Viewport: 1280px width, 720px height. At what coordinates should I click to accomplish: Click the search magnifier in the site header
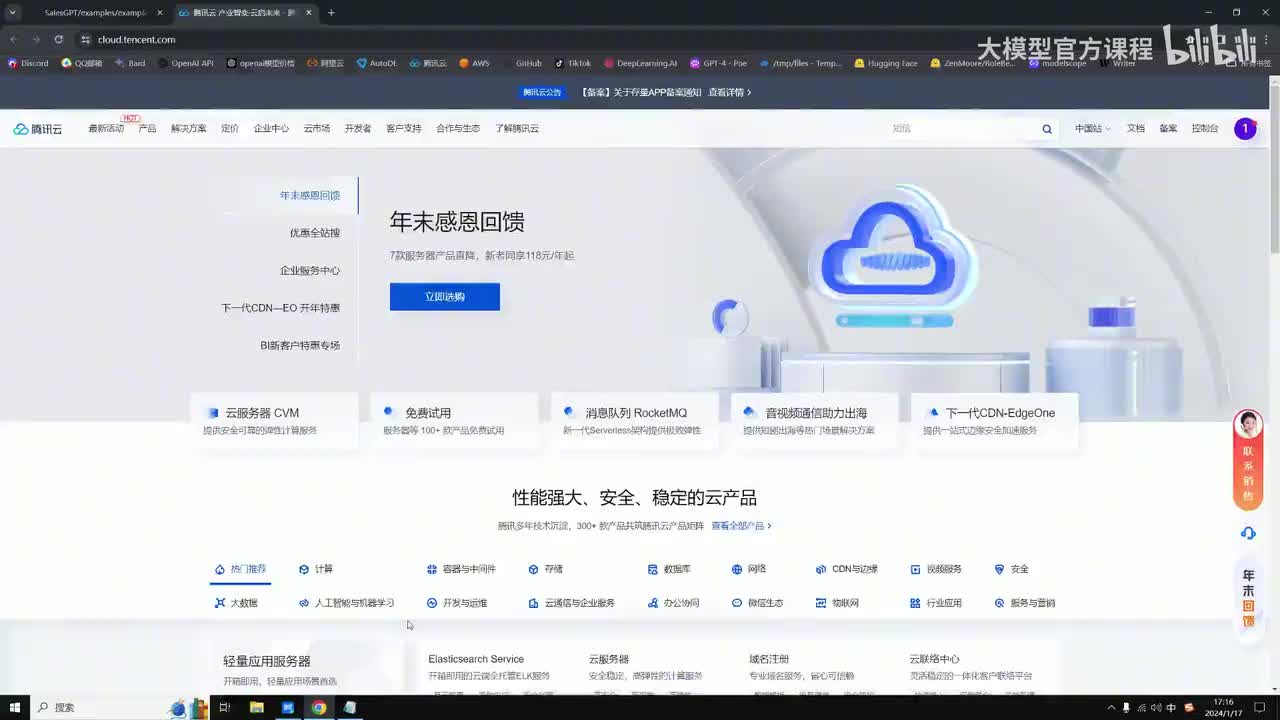(x=1047, y=129)
